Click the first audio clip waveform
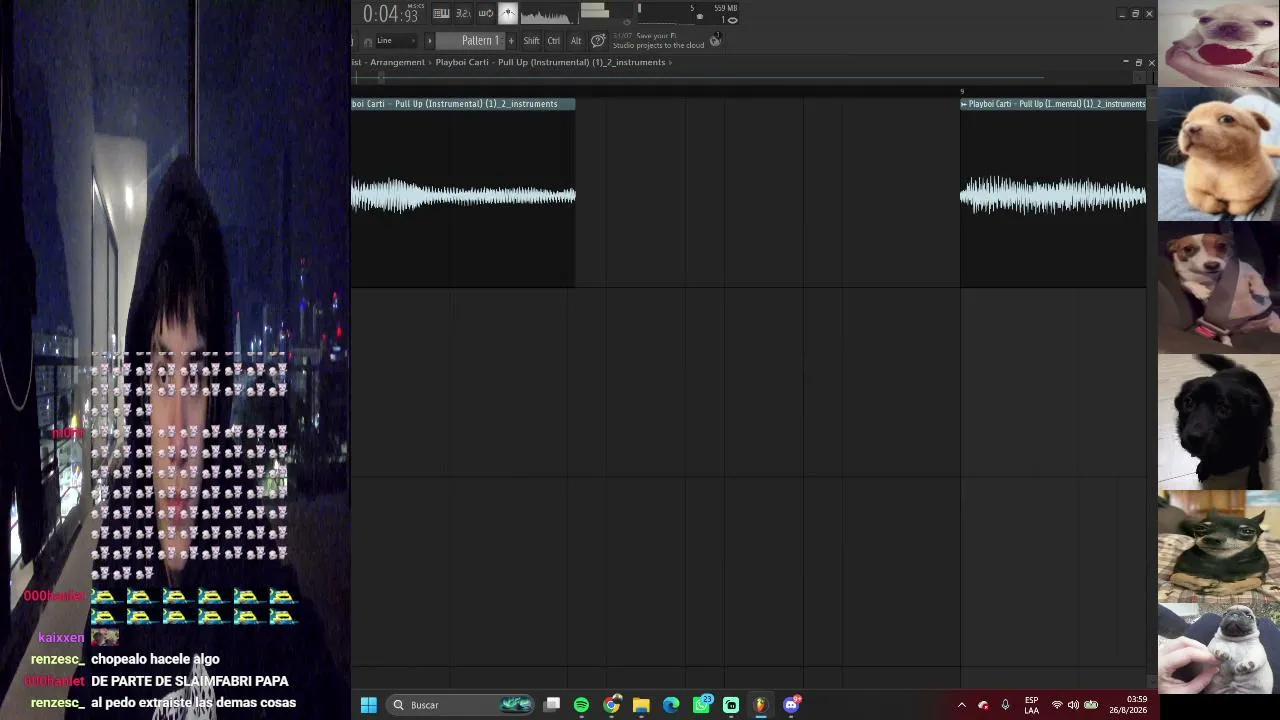The image size is (1280, 720). point(463,196)
